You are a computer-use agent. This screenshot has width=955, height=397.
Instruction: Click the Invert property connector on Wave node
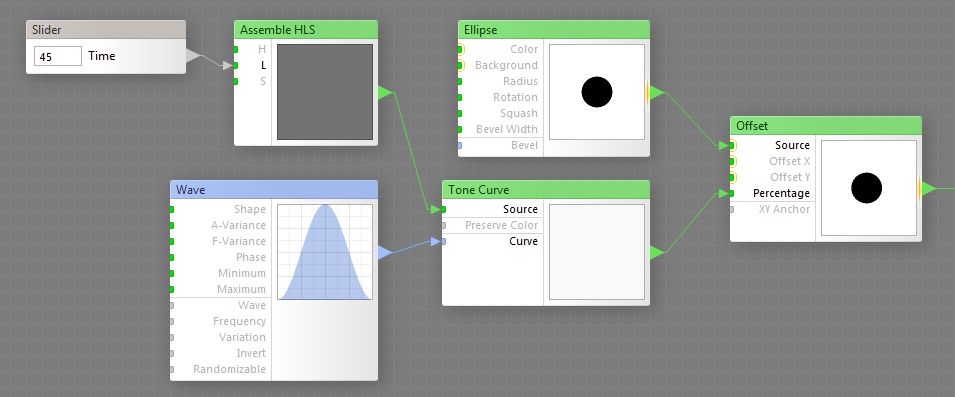coord(172,353)
